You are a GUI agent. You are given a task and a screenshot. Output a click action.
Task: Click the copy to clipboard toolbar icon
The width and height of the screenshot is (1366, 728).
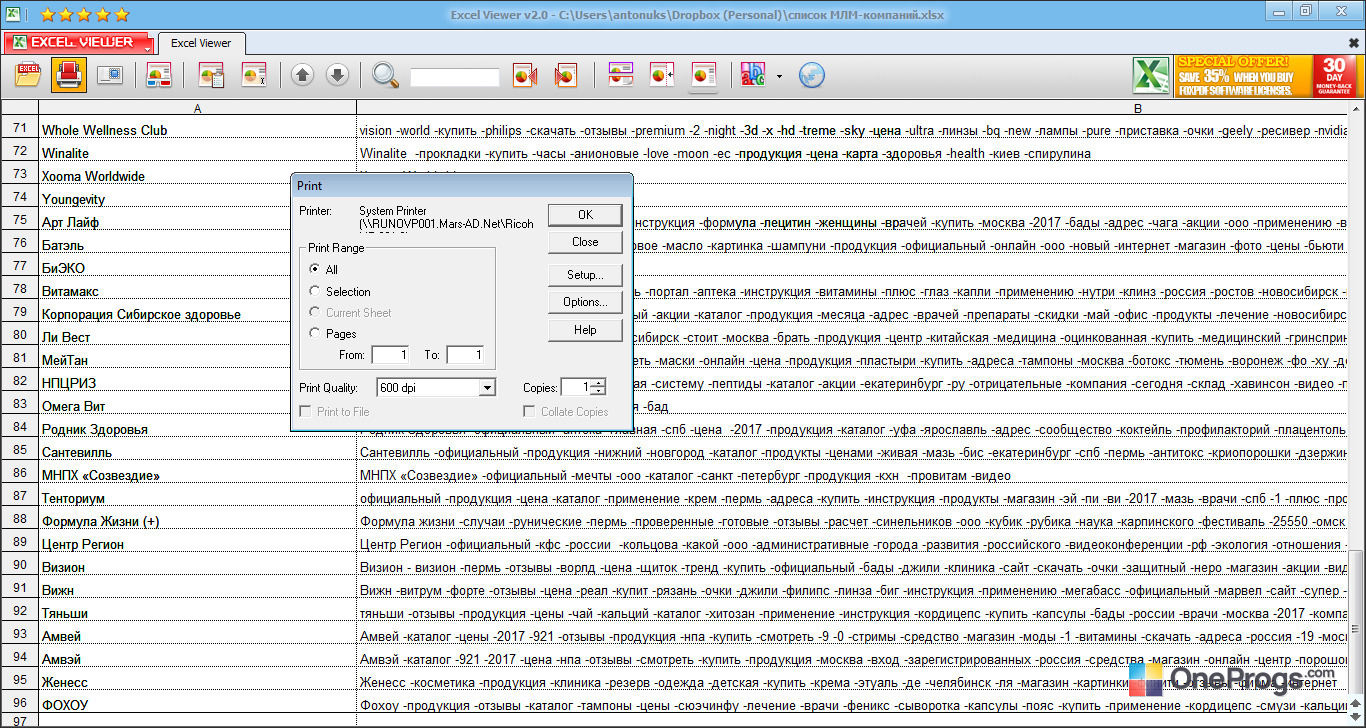tap(211, 75)
